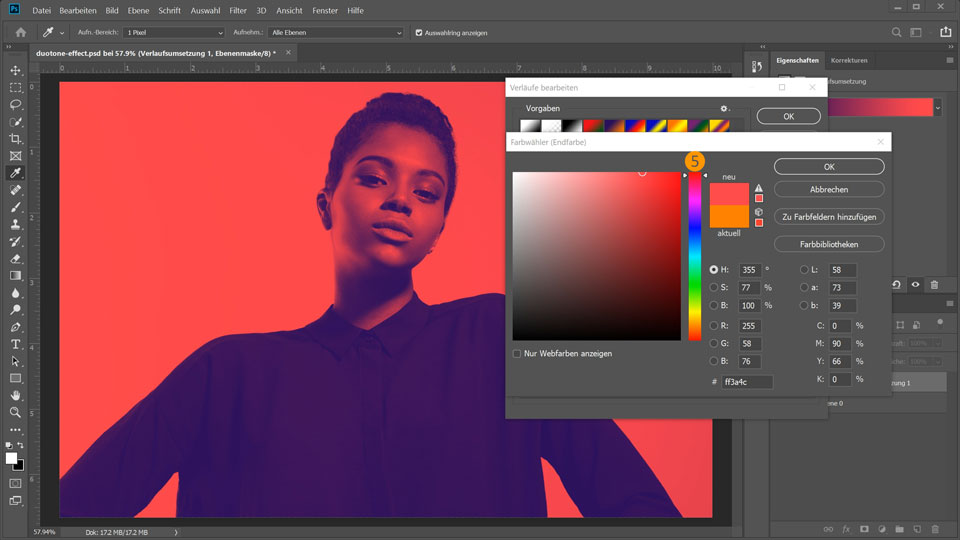Select the Hand tool

tap(16, 396)
